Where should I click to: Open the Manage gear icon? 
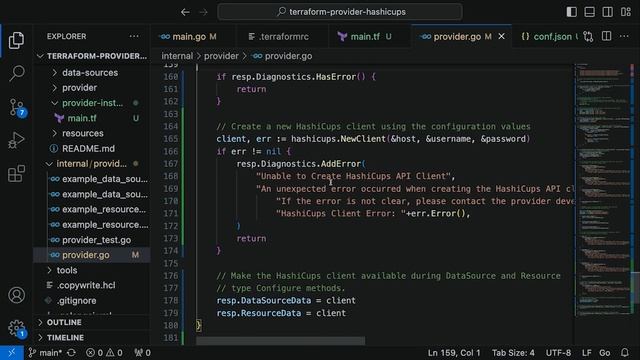pyautogui.click(x=17, y=328)
